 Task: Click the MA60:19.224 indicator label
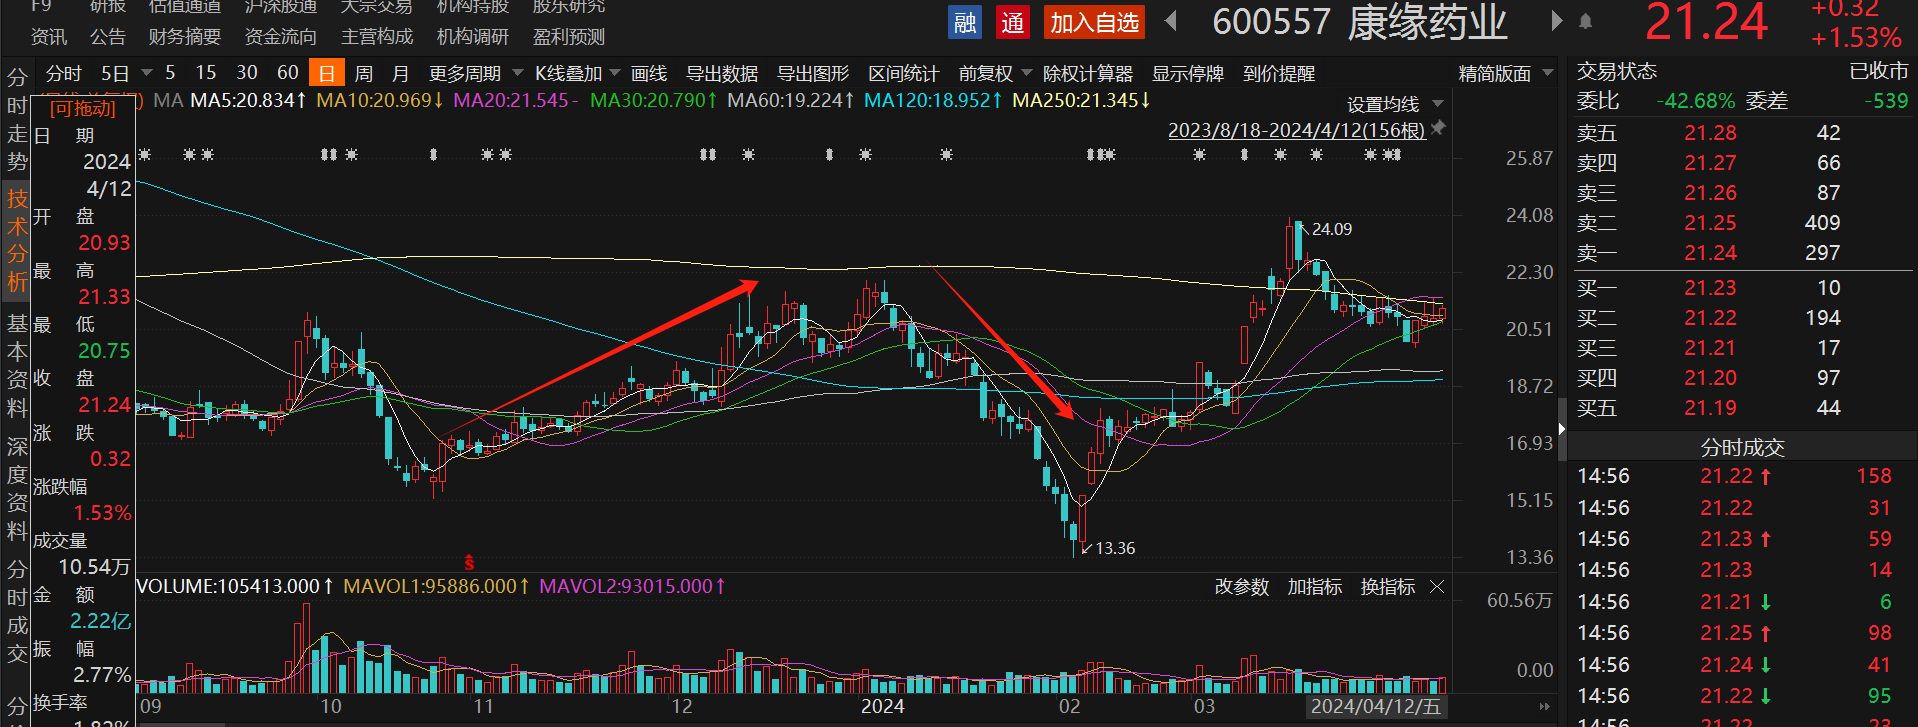pyautogui.click(x=791, y=100)
